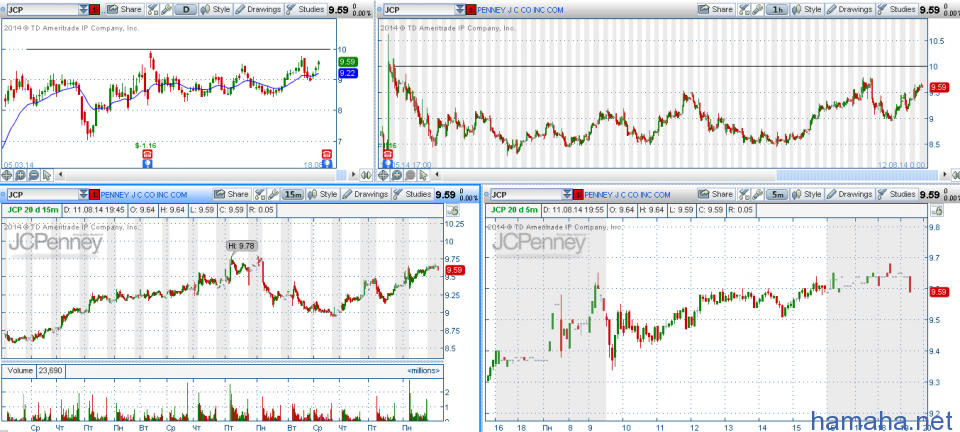
Task: Open chart settings wrench icon in 5m chart
Action: pyautogui.click(x=757, y=195)
